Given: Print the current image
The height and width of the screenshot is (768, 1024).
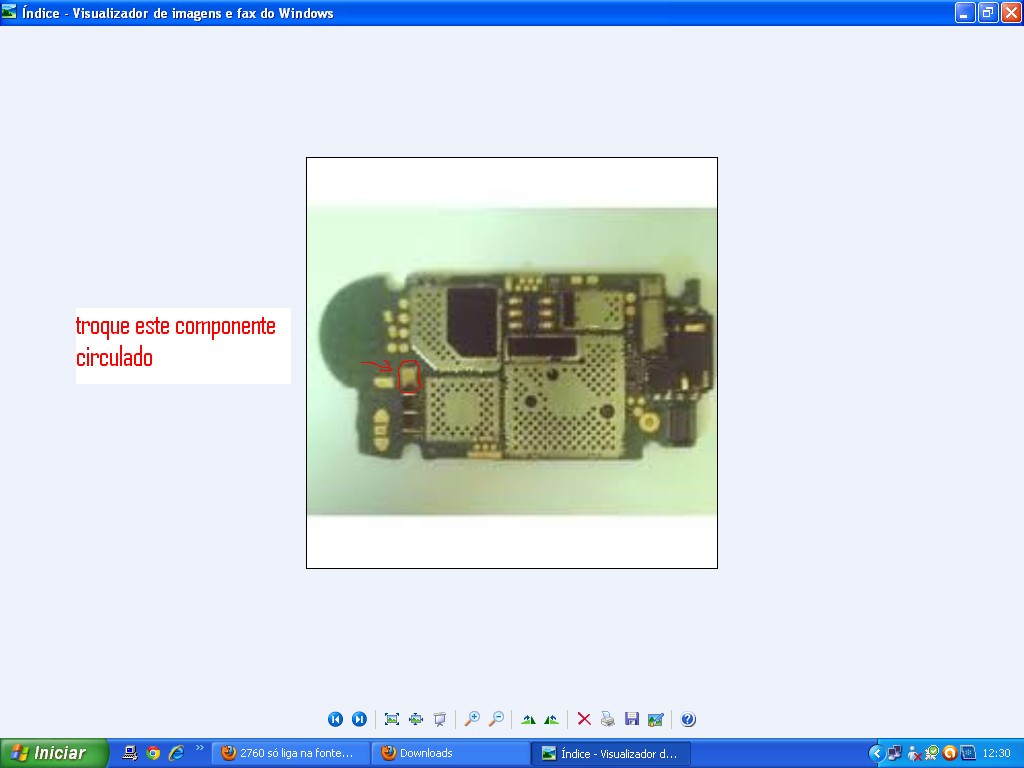Looking at the screenshot, I should 608,719.
